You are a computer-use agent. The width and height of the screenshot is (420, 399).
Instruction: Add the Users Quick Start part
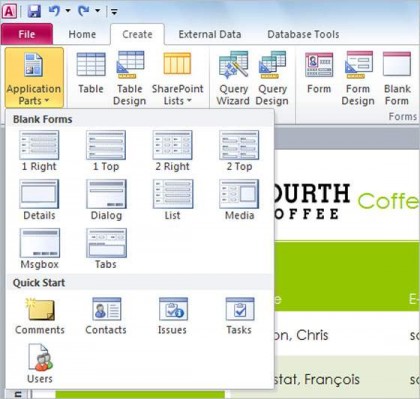pos(40,364)
